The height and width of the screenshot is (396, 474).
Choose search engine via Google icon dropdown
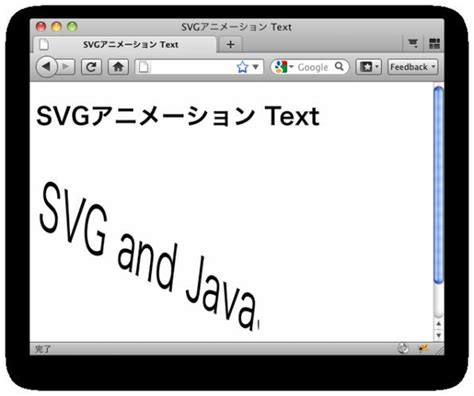click(x=283, y=67)
